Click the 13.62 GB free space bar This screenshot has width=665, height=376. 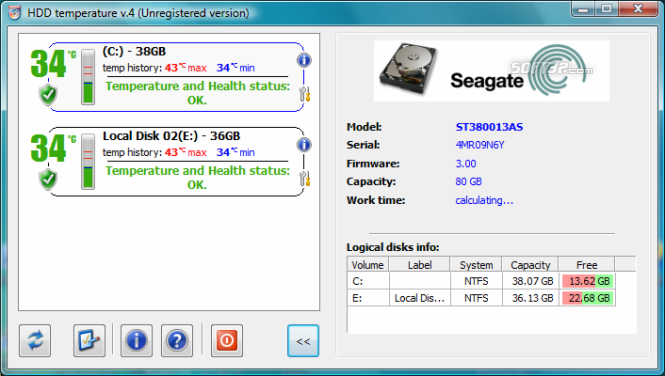pos(587,281)
